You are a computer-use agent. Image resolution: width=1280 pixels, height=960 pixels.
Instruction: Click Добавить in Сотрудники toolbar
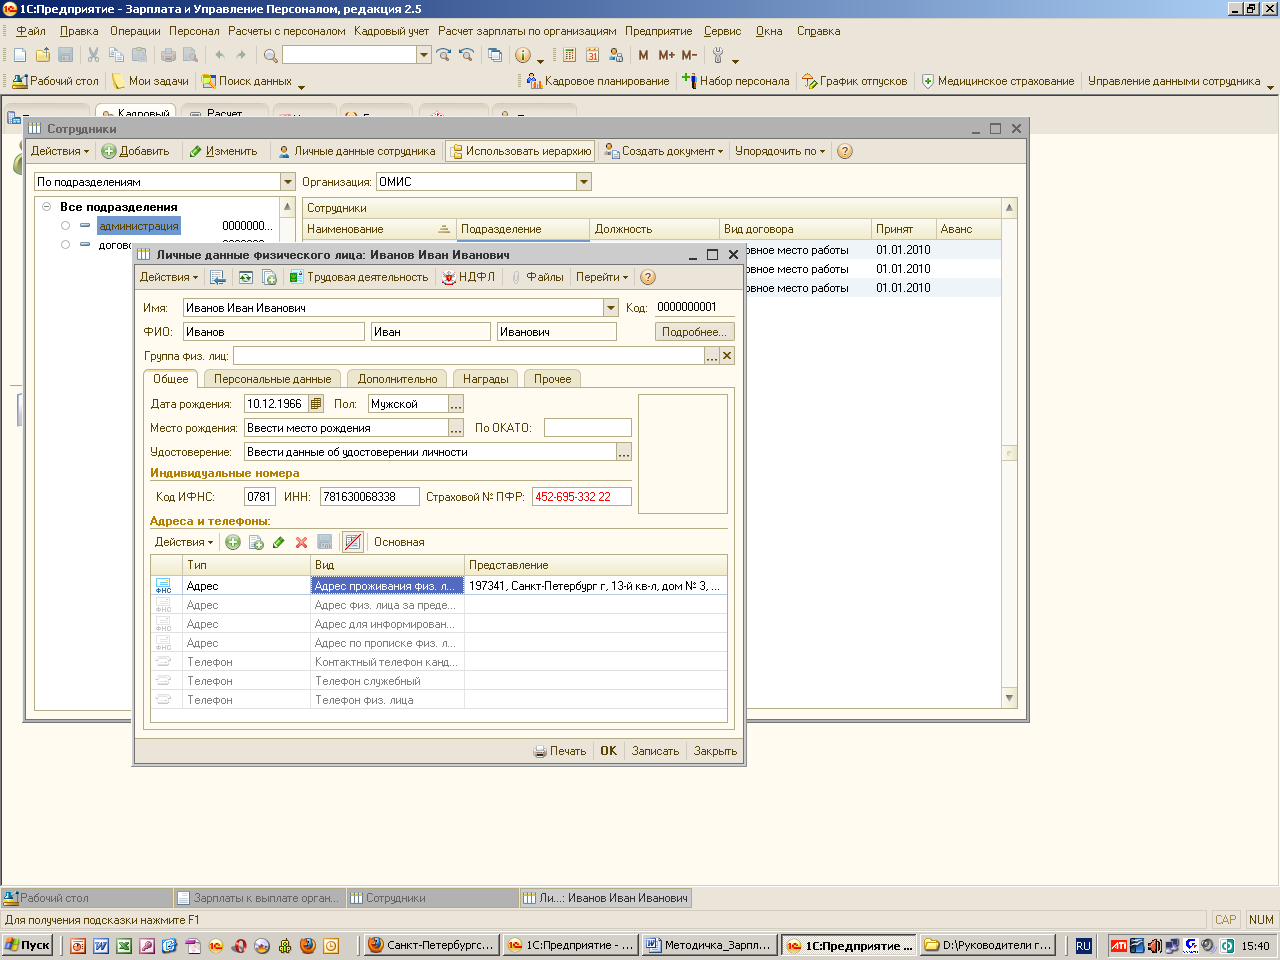pyautogui.click(x=136, y=151)
